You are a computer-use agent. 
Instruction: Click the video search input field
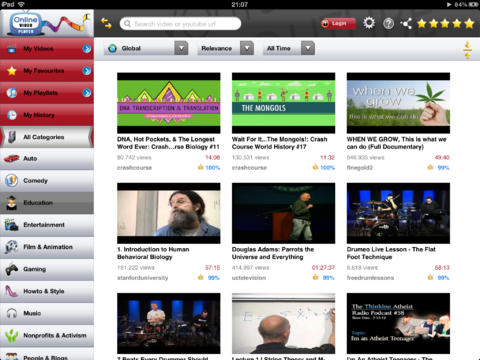coord(180,24)
